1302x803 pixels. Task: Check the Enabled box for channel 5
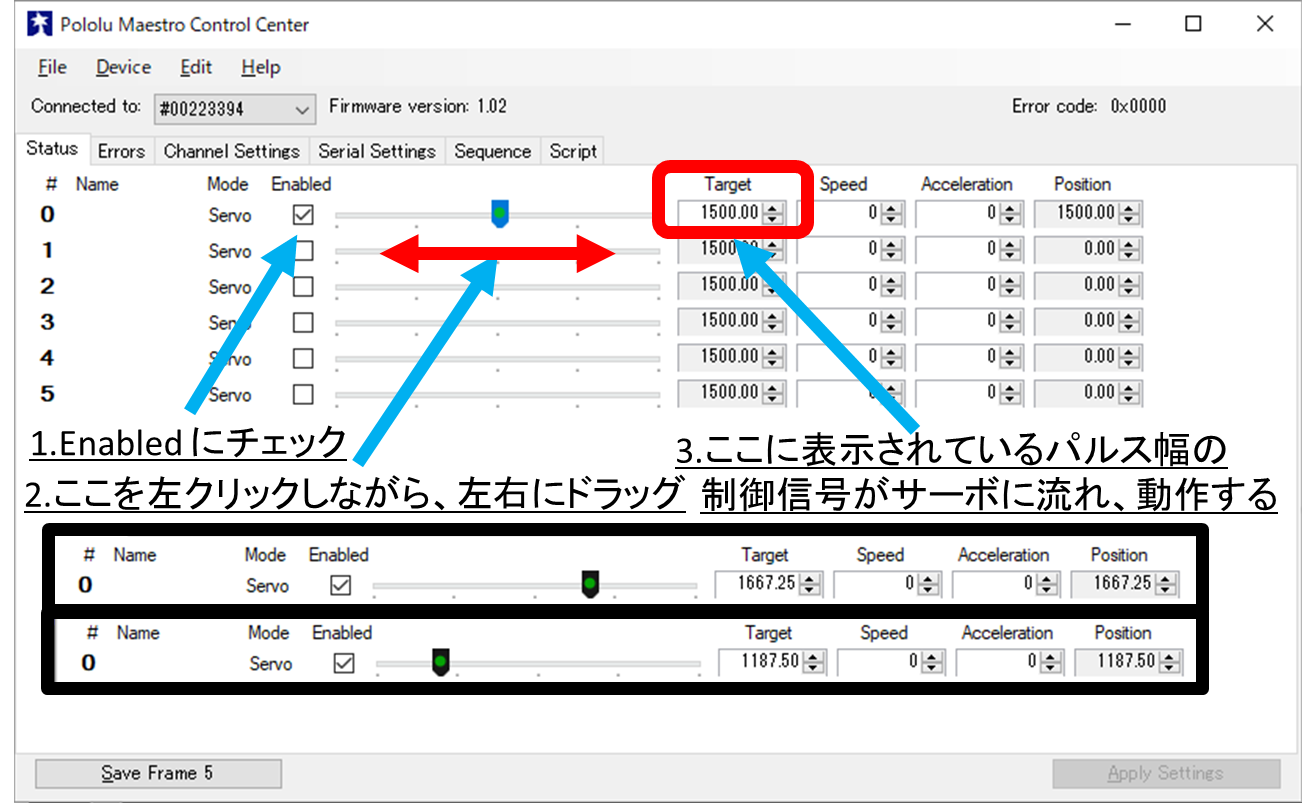click(x=303, y=394)
